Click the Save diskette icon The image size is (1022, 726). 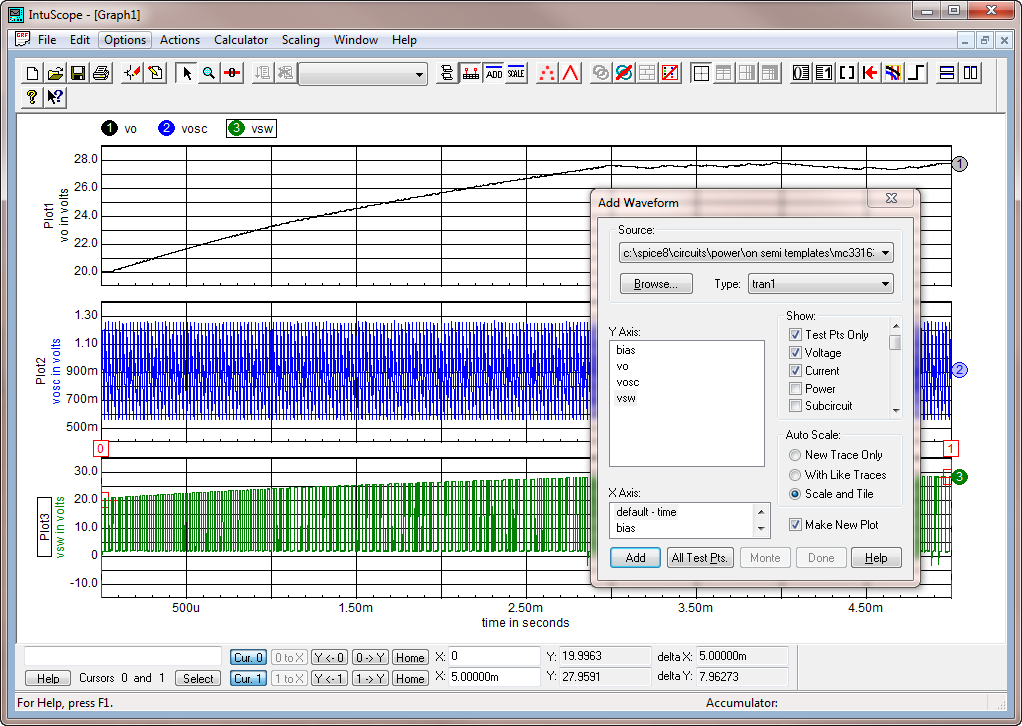[78, 73]
